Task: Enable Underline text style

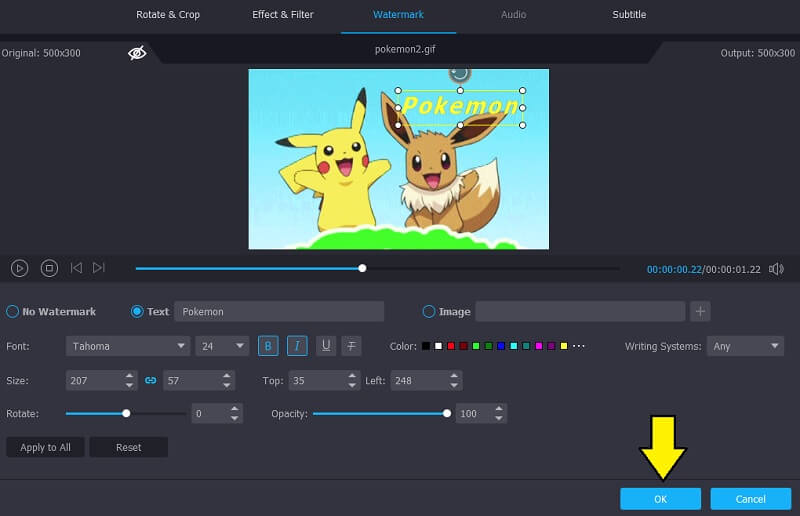Action: 325,346
